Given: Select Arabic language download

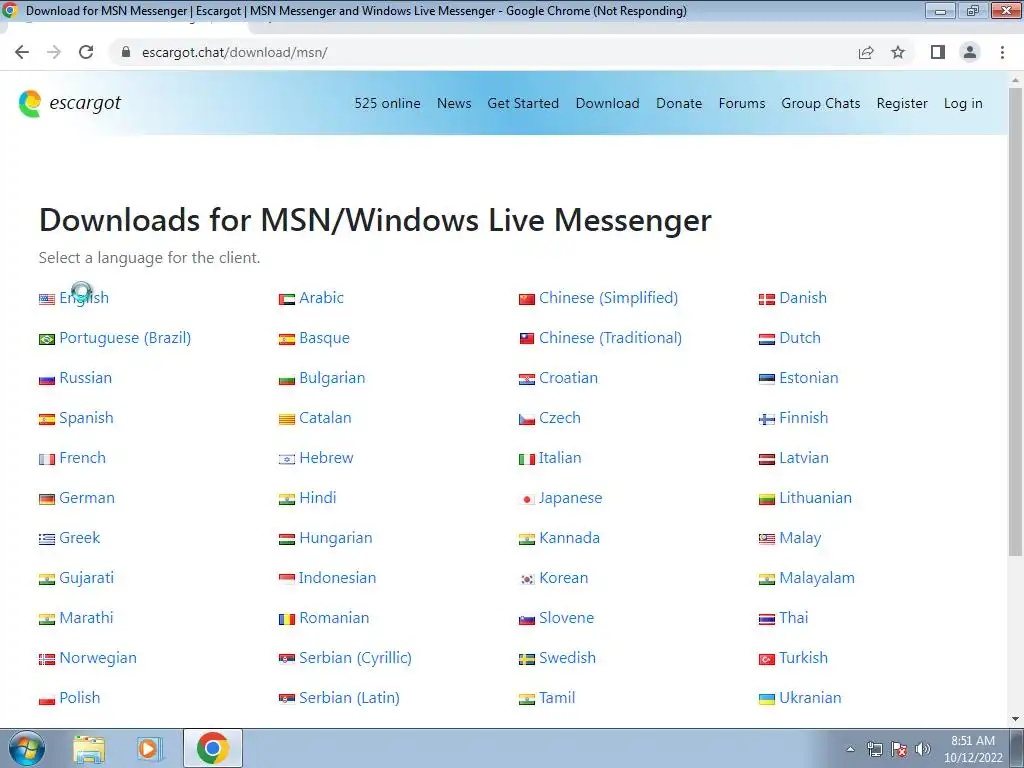Looking at the screenshot, I should pyautogui.click(x=321, y=298).
